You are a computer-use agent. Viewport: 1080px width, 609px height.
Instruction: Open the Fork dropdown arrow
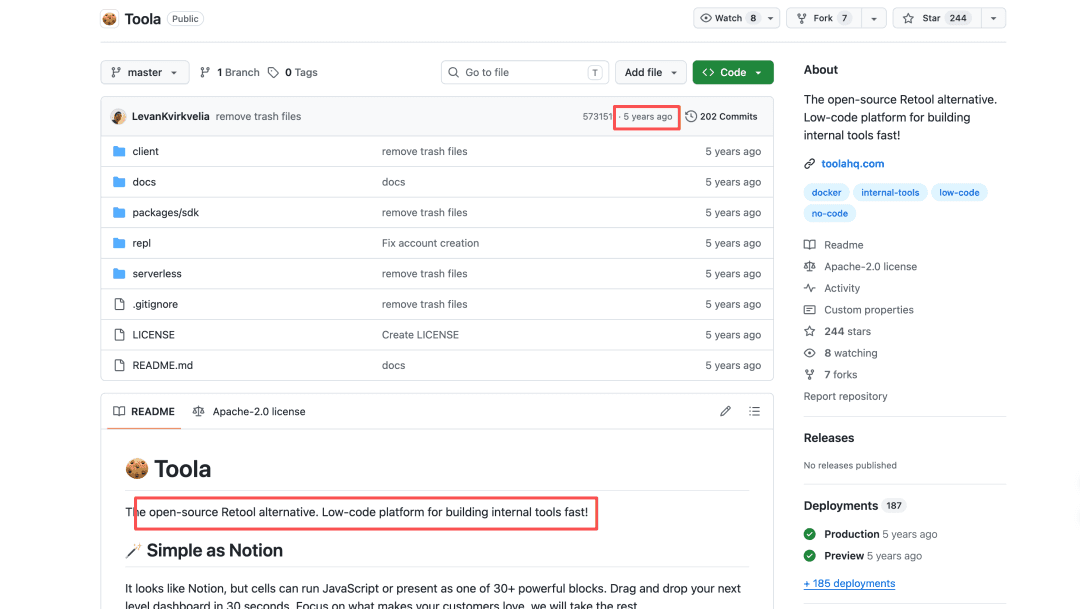pos(873,19)
